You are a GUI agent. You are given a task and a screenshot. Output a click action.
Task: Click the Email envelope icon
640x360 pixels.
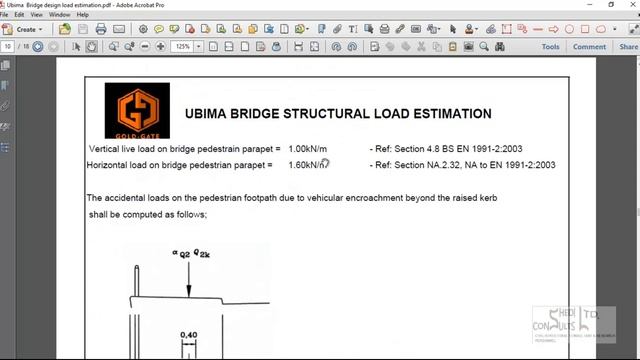(119, 29)
